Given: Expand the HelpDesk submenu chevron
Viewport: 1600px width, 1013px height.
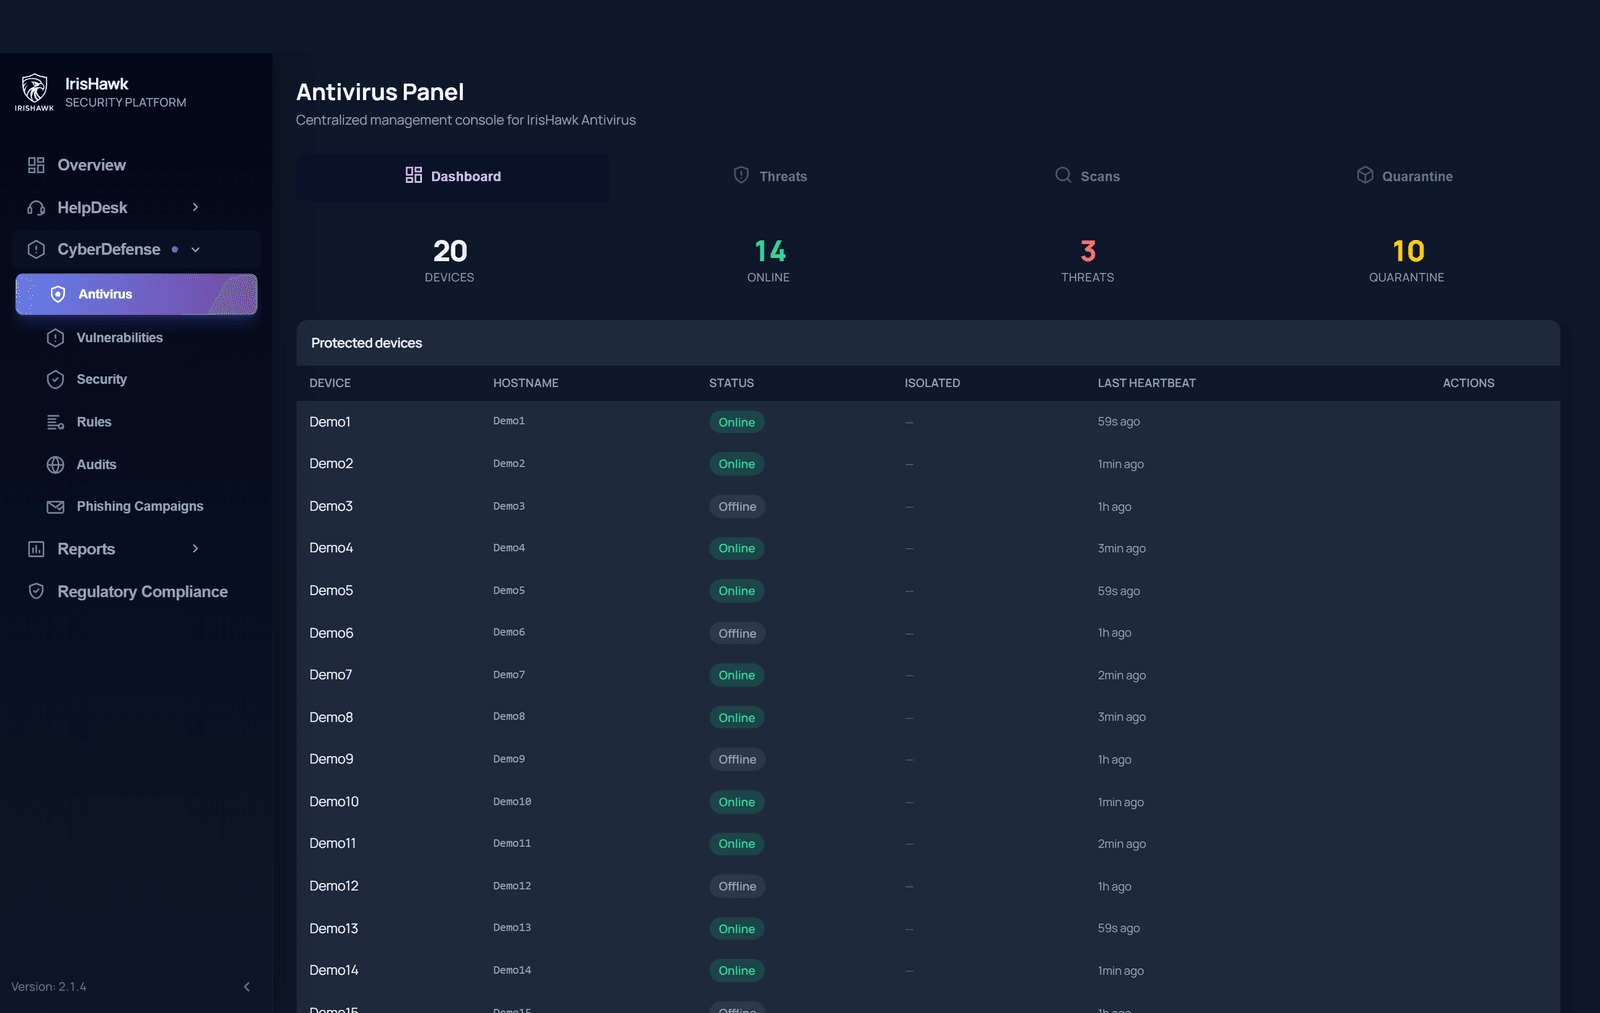Looking at the screenshot, I should tap(195, 207).
